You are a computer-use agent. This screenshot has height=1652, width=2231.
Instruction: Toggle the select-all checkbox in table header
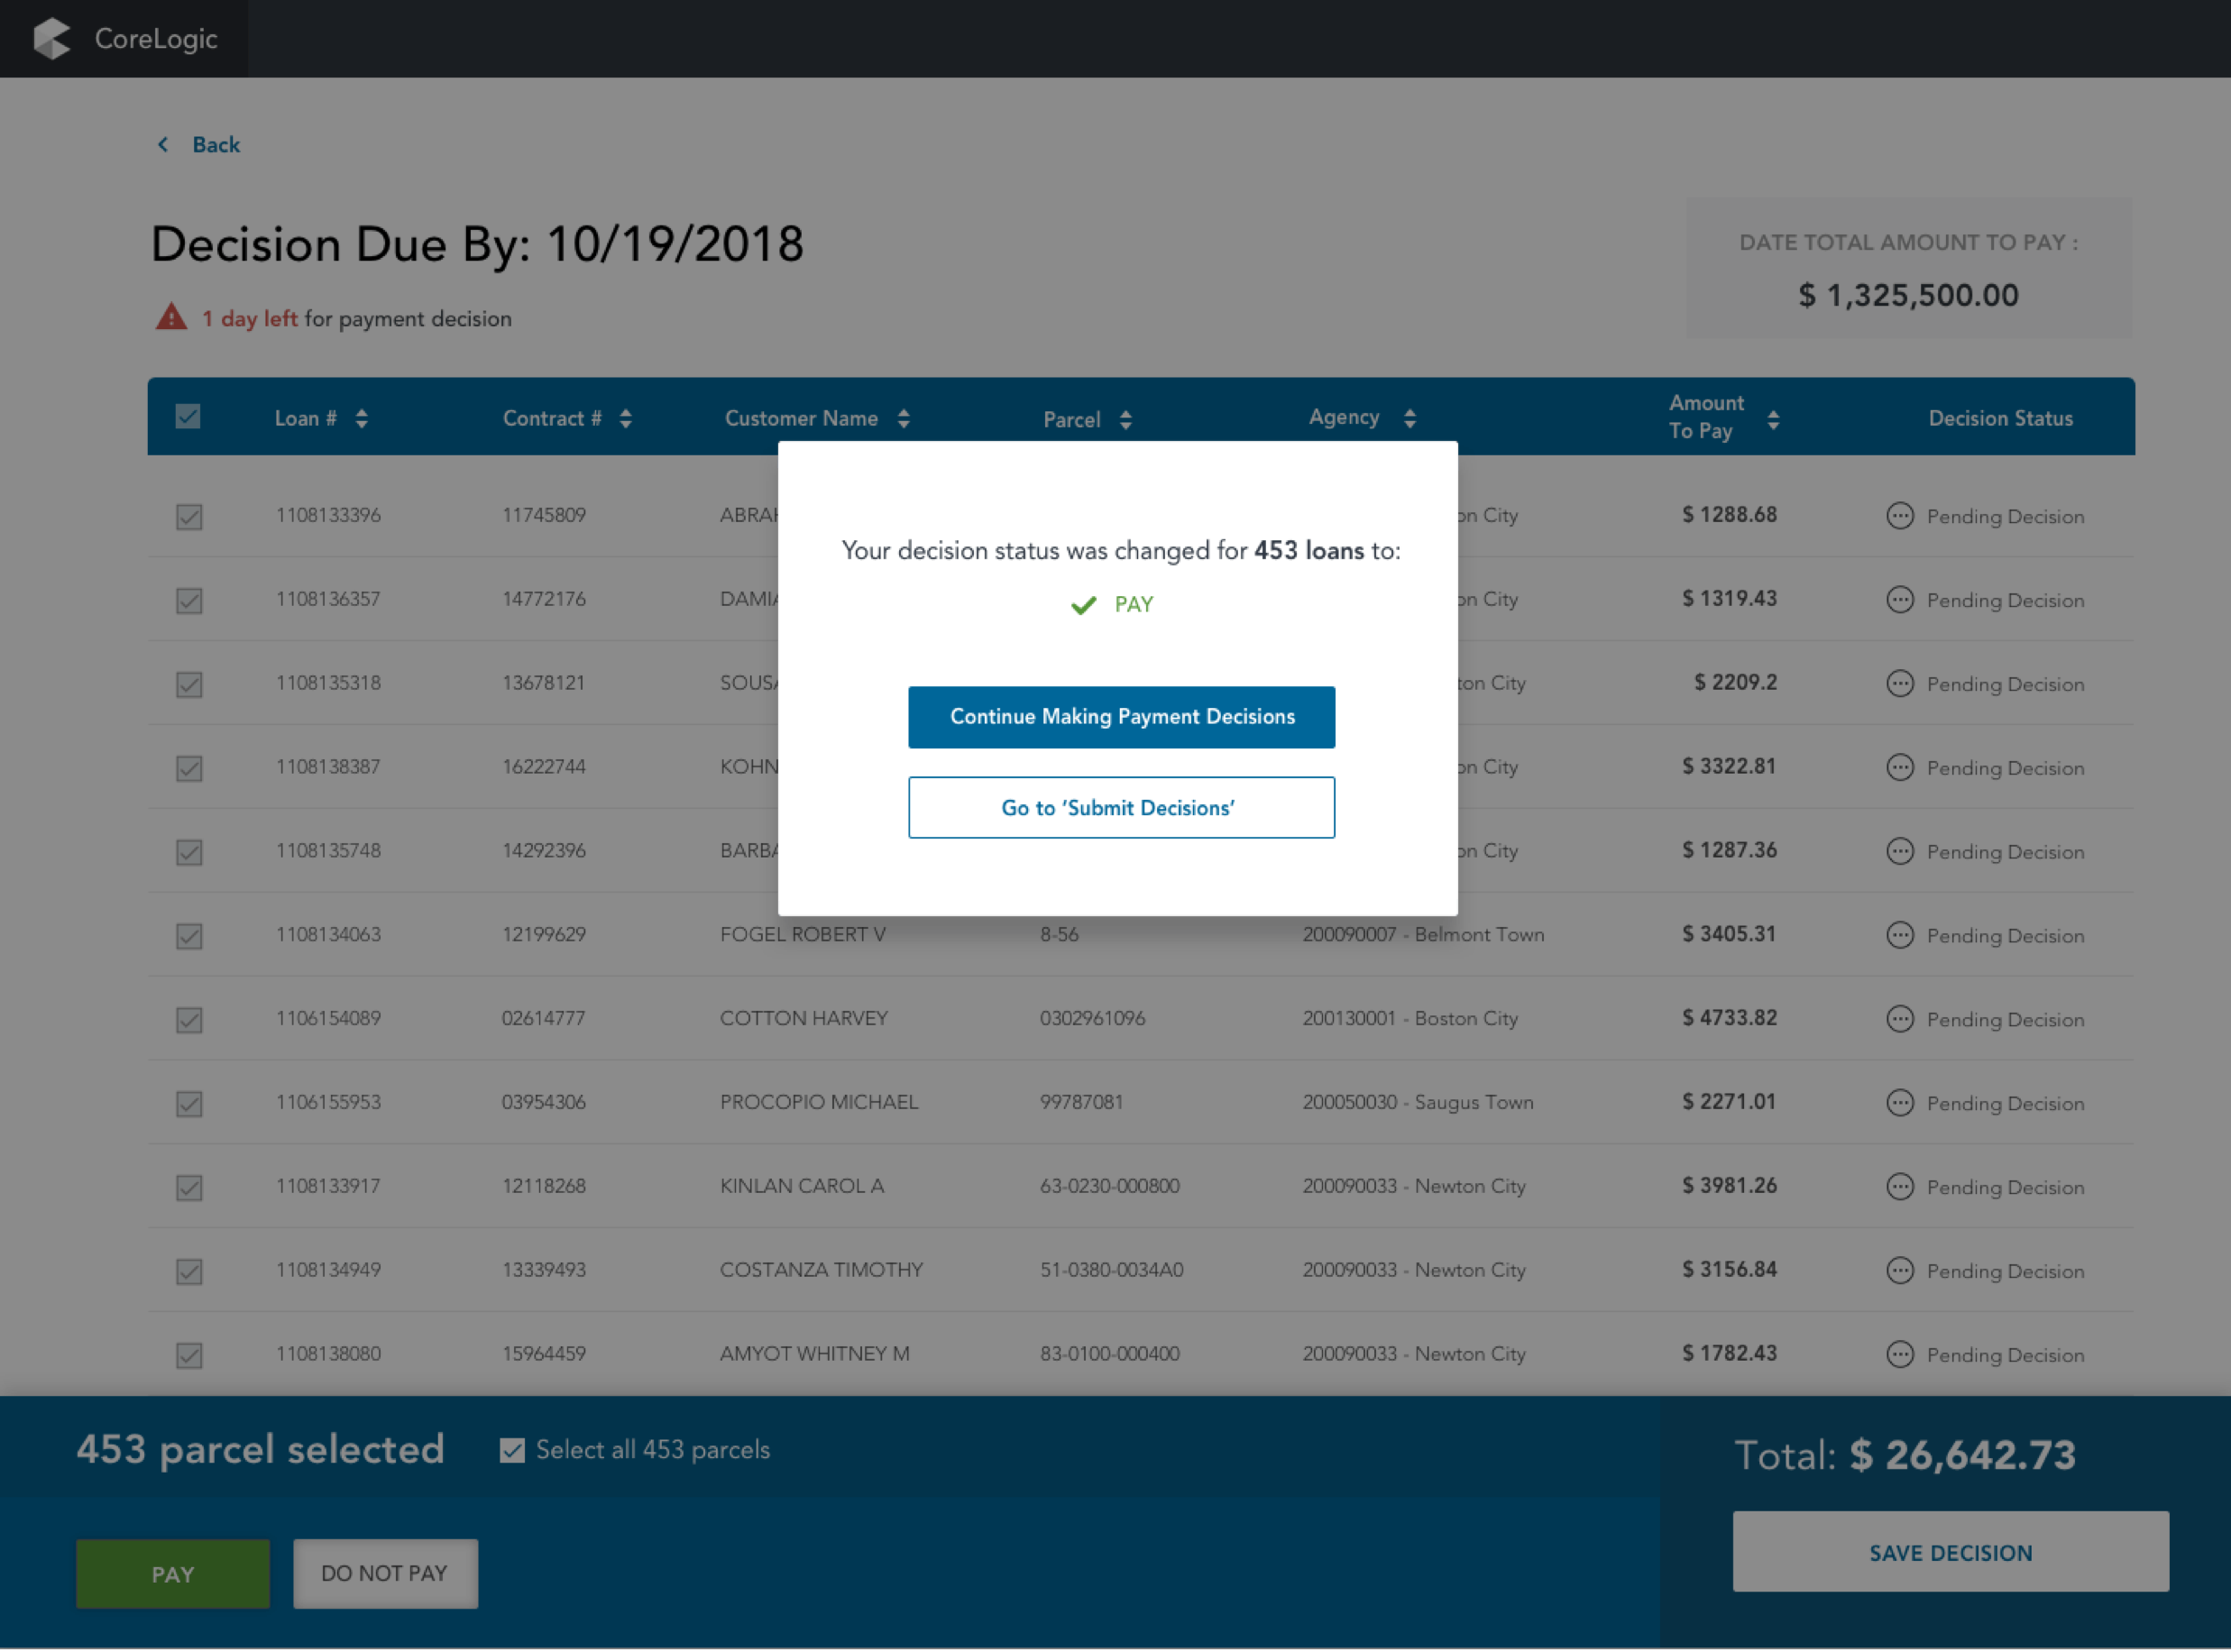188,417
